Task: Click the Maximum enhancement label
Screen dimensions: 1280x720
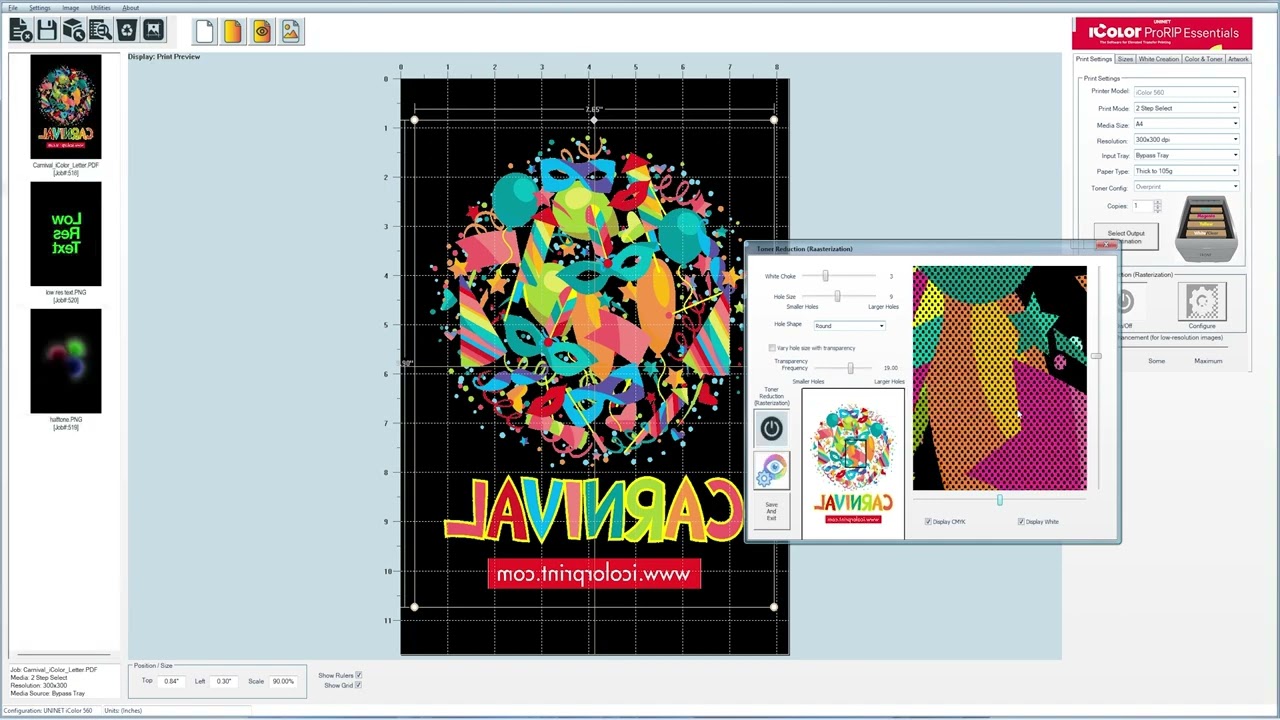Action: [1208, 361]
